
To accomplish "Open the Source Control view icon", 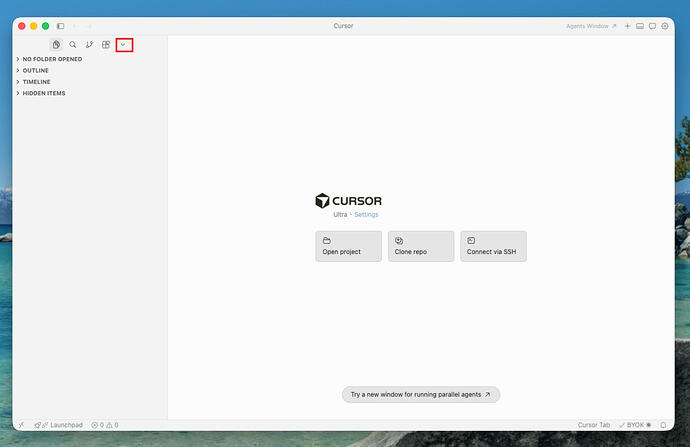I will click(x=89, y=44).
